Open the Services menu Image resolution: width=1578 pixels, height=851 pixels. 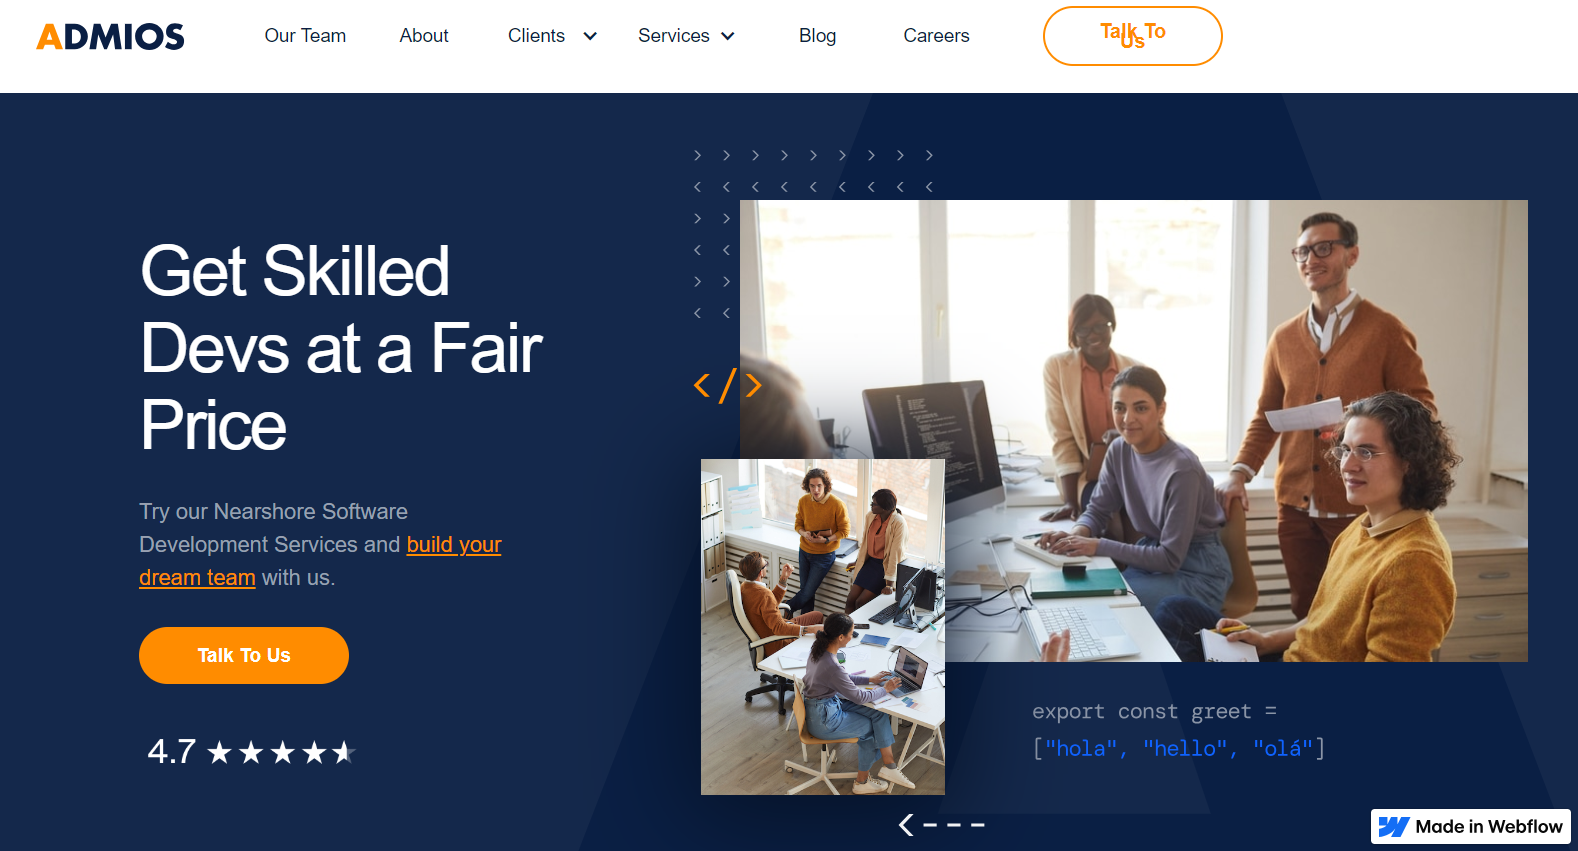pos(674,36)
